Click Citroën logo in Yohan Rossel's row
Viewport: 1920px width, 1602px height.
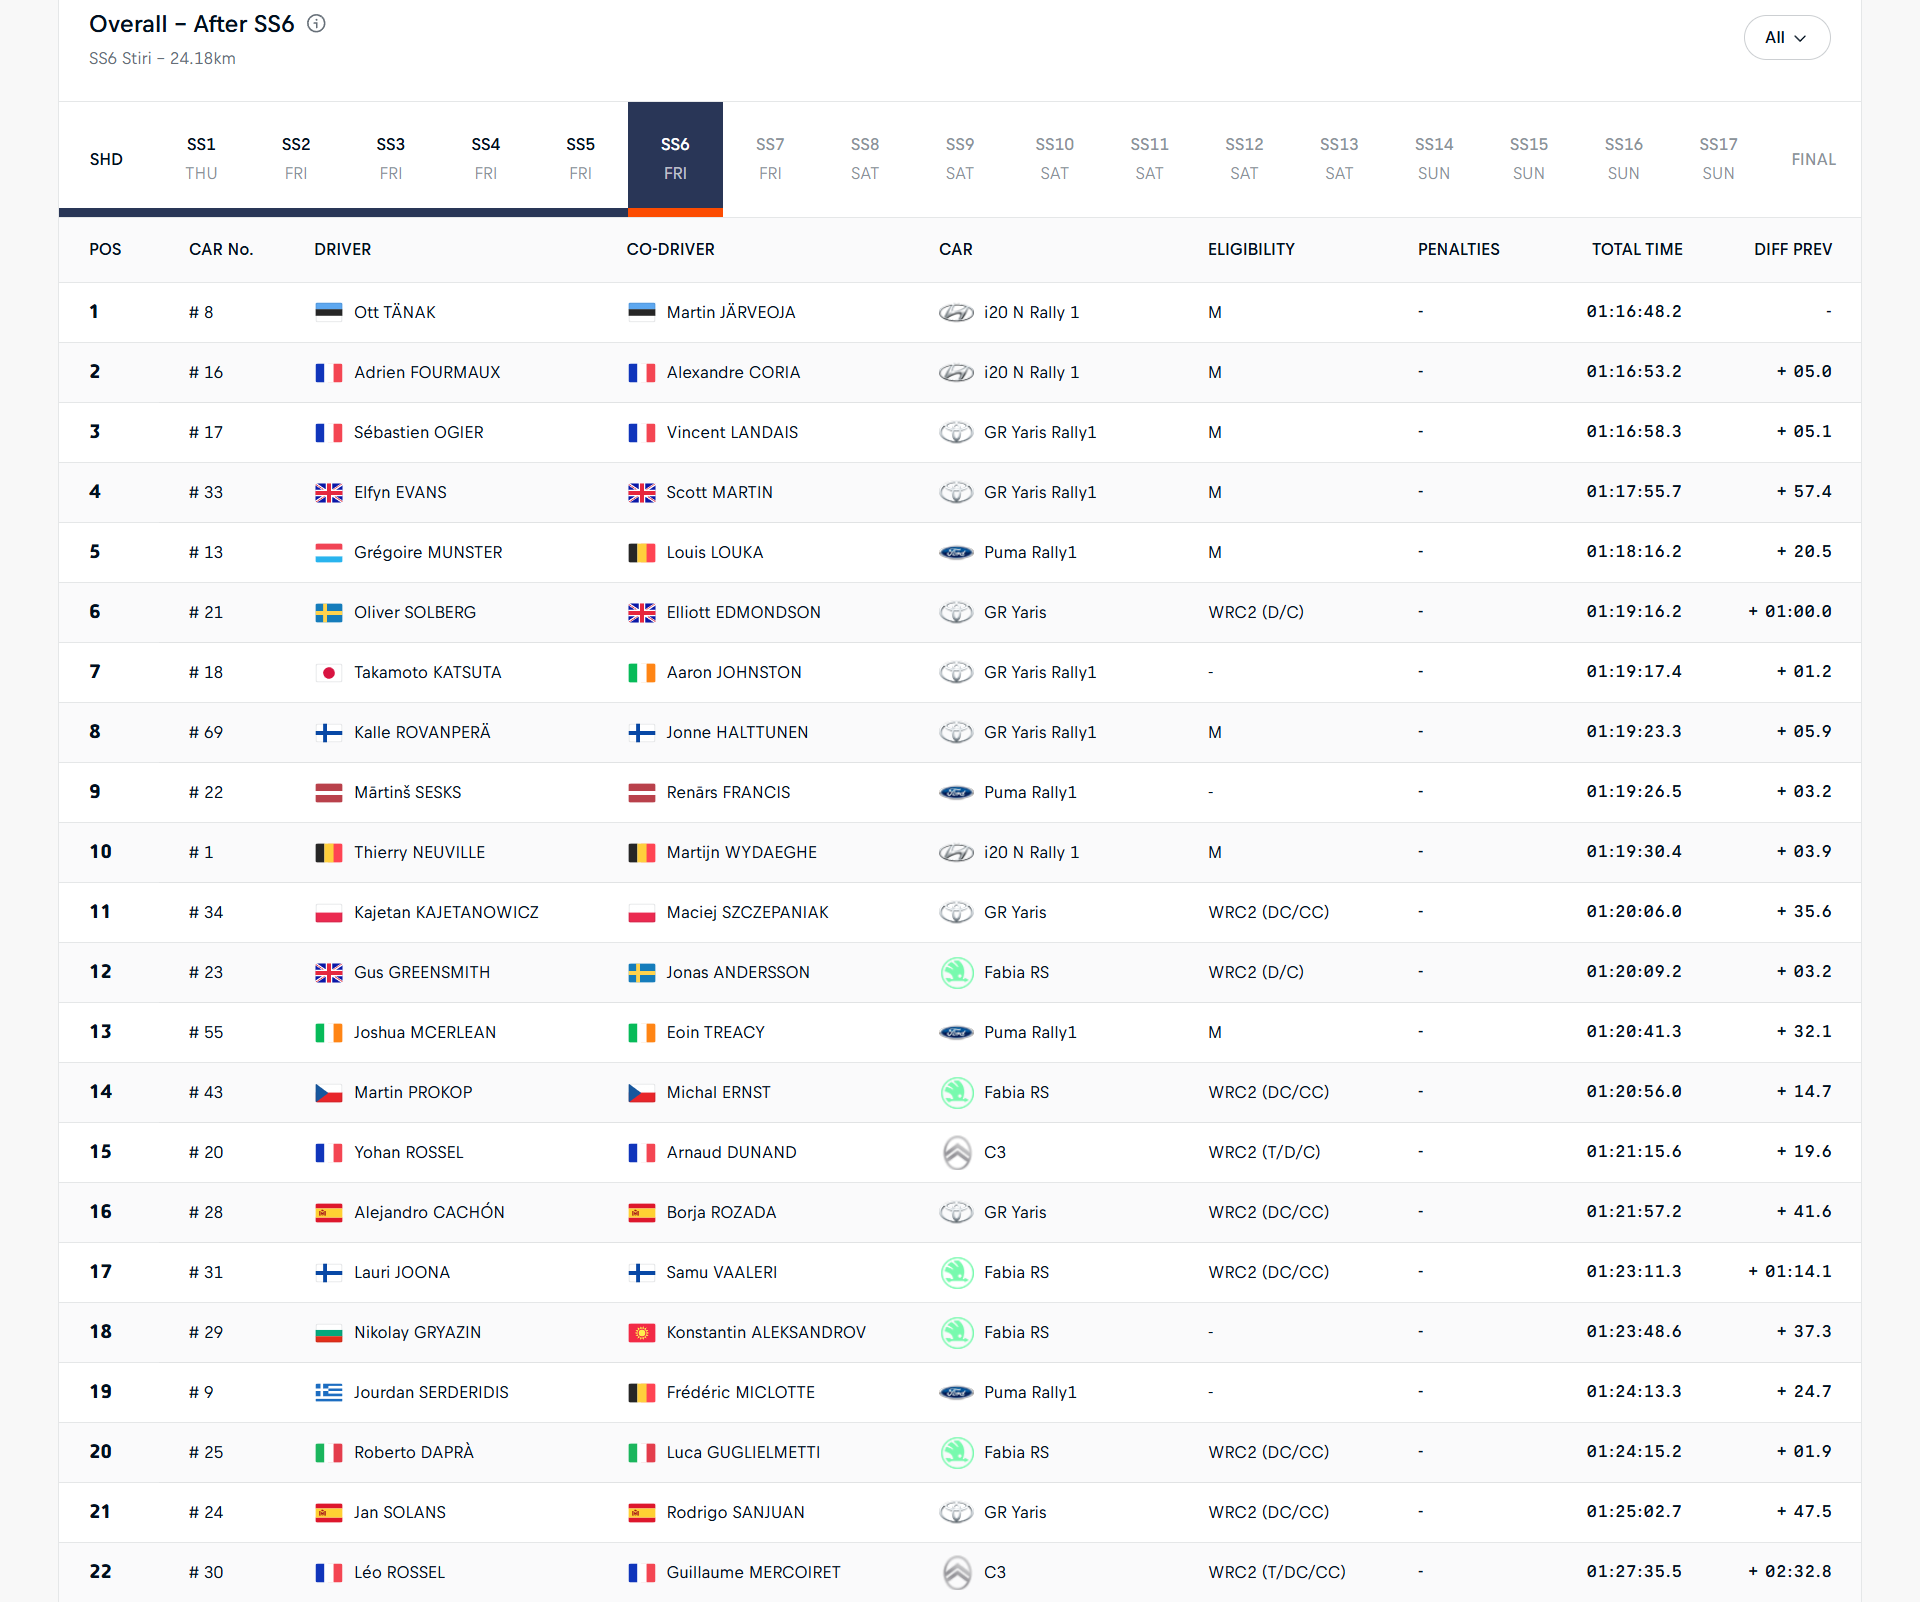(956, 1153)
